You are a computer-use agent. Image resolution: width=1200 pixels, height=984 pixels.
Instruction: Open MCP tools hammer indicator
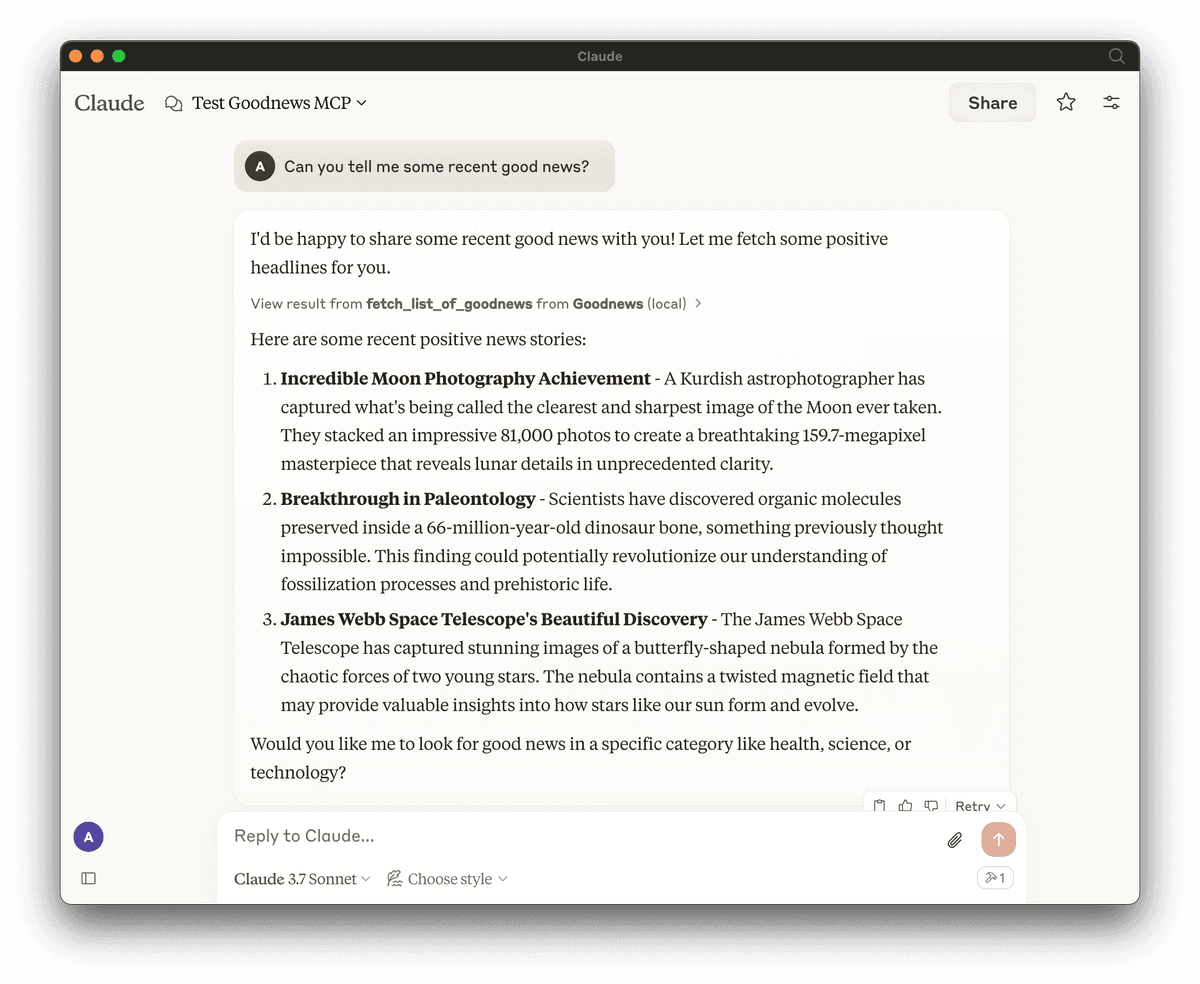click(x=994, y=878)
